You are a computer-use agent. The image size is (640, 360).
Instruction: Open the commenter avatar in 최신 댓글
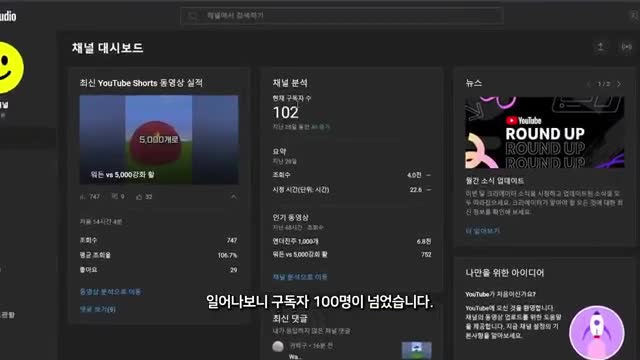(x=278, y=347)
